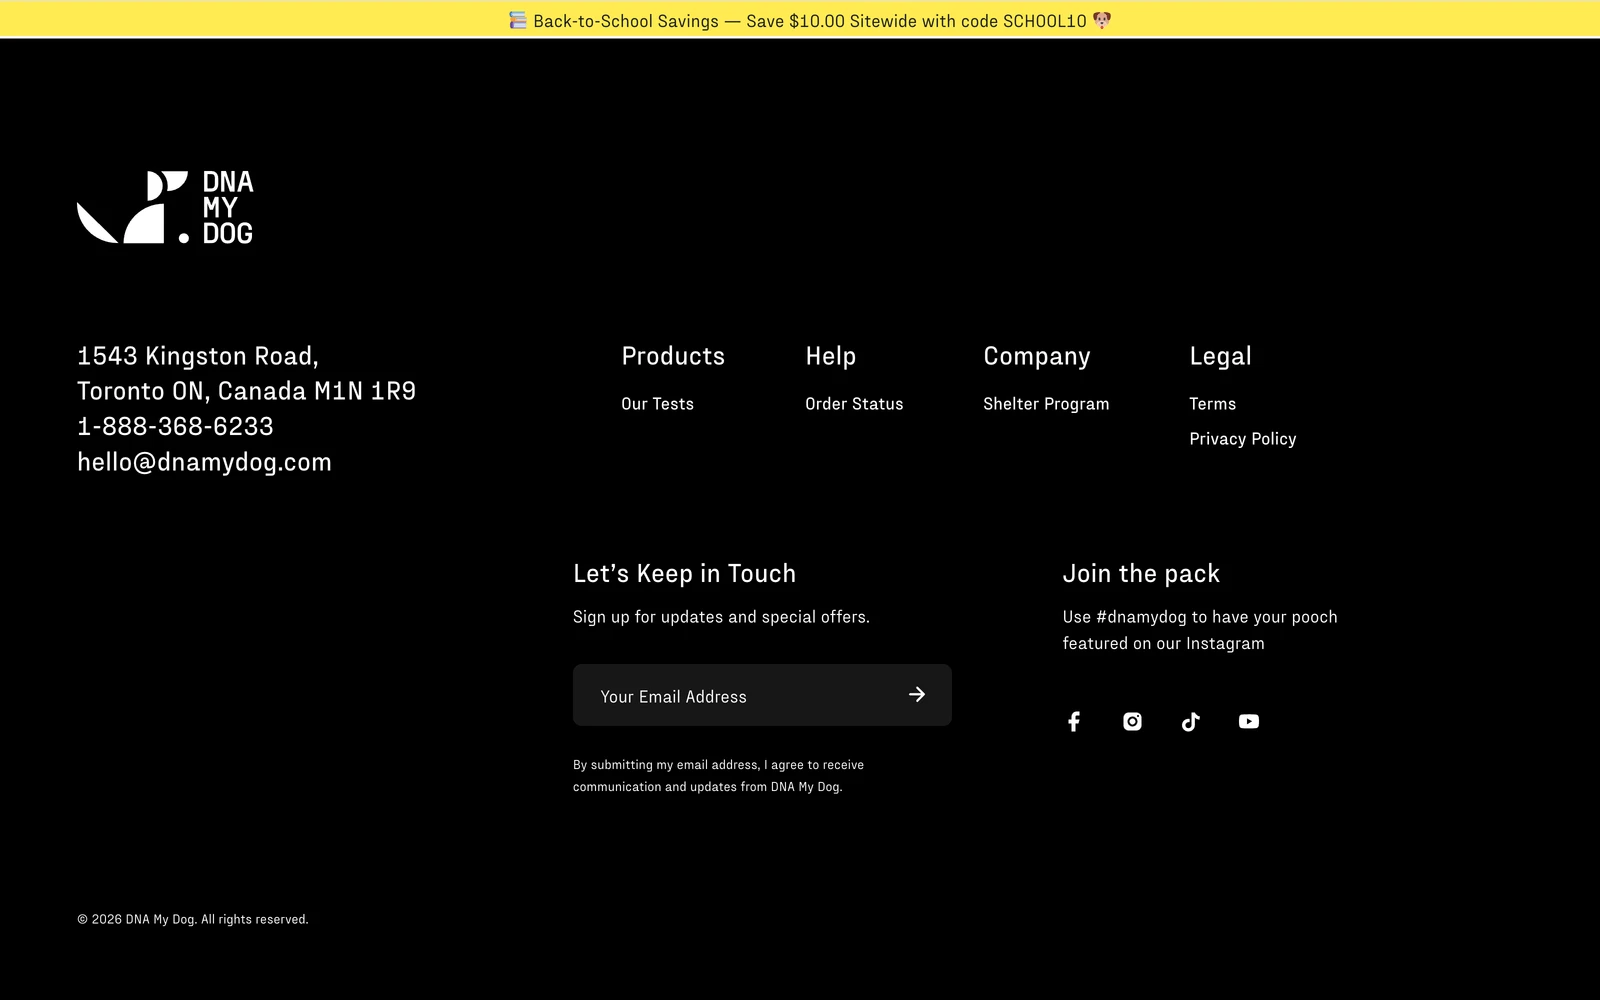Viewport: 1600px width, 1000px height.
Task: Call the 1-888-368-6233 phone number
Action: coord(175,426)
